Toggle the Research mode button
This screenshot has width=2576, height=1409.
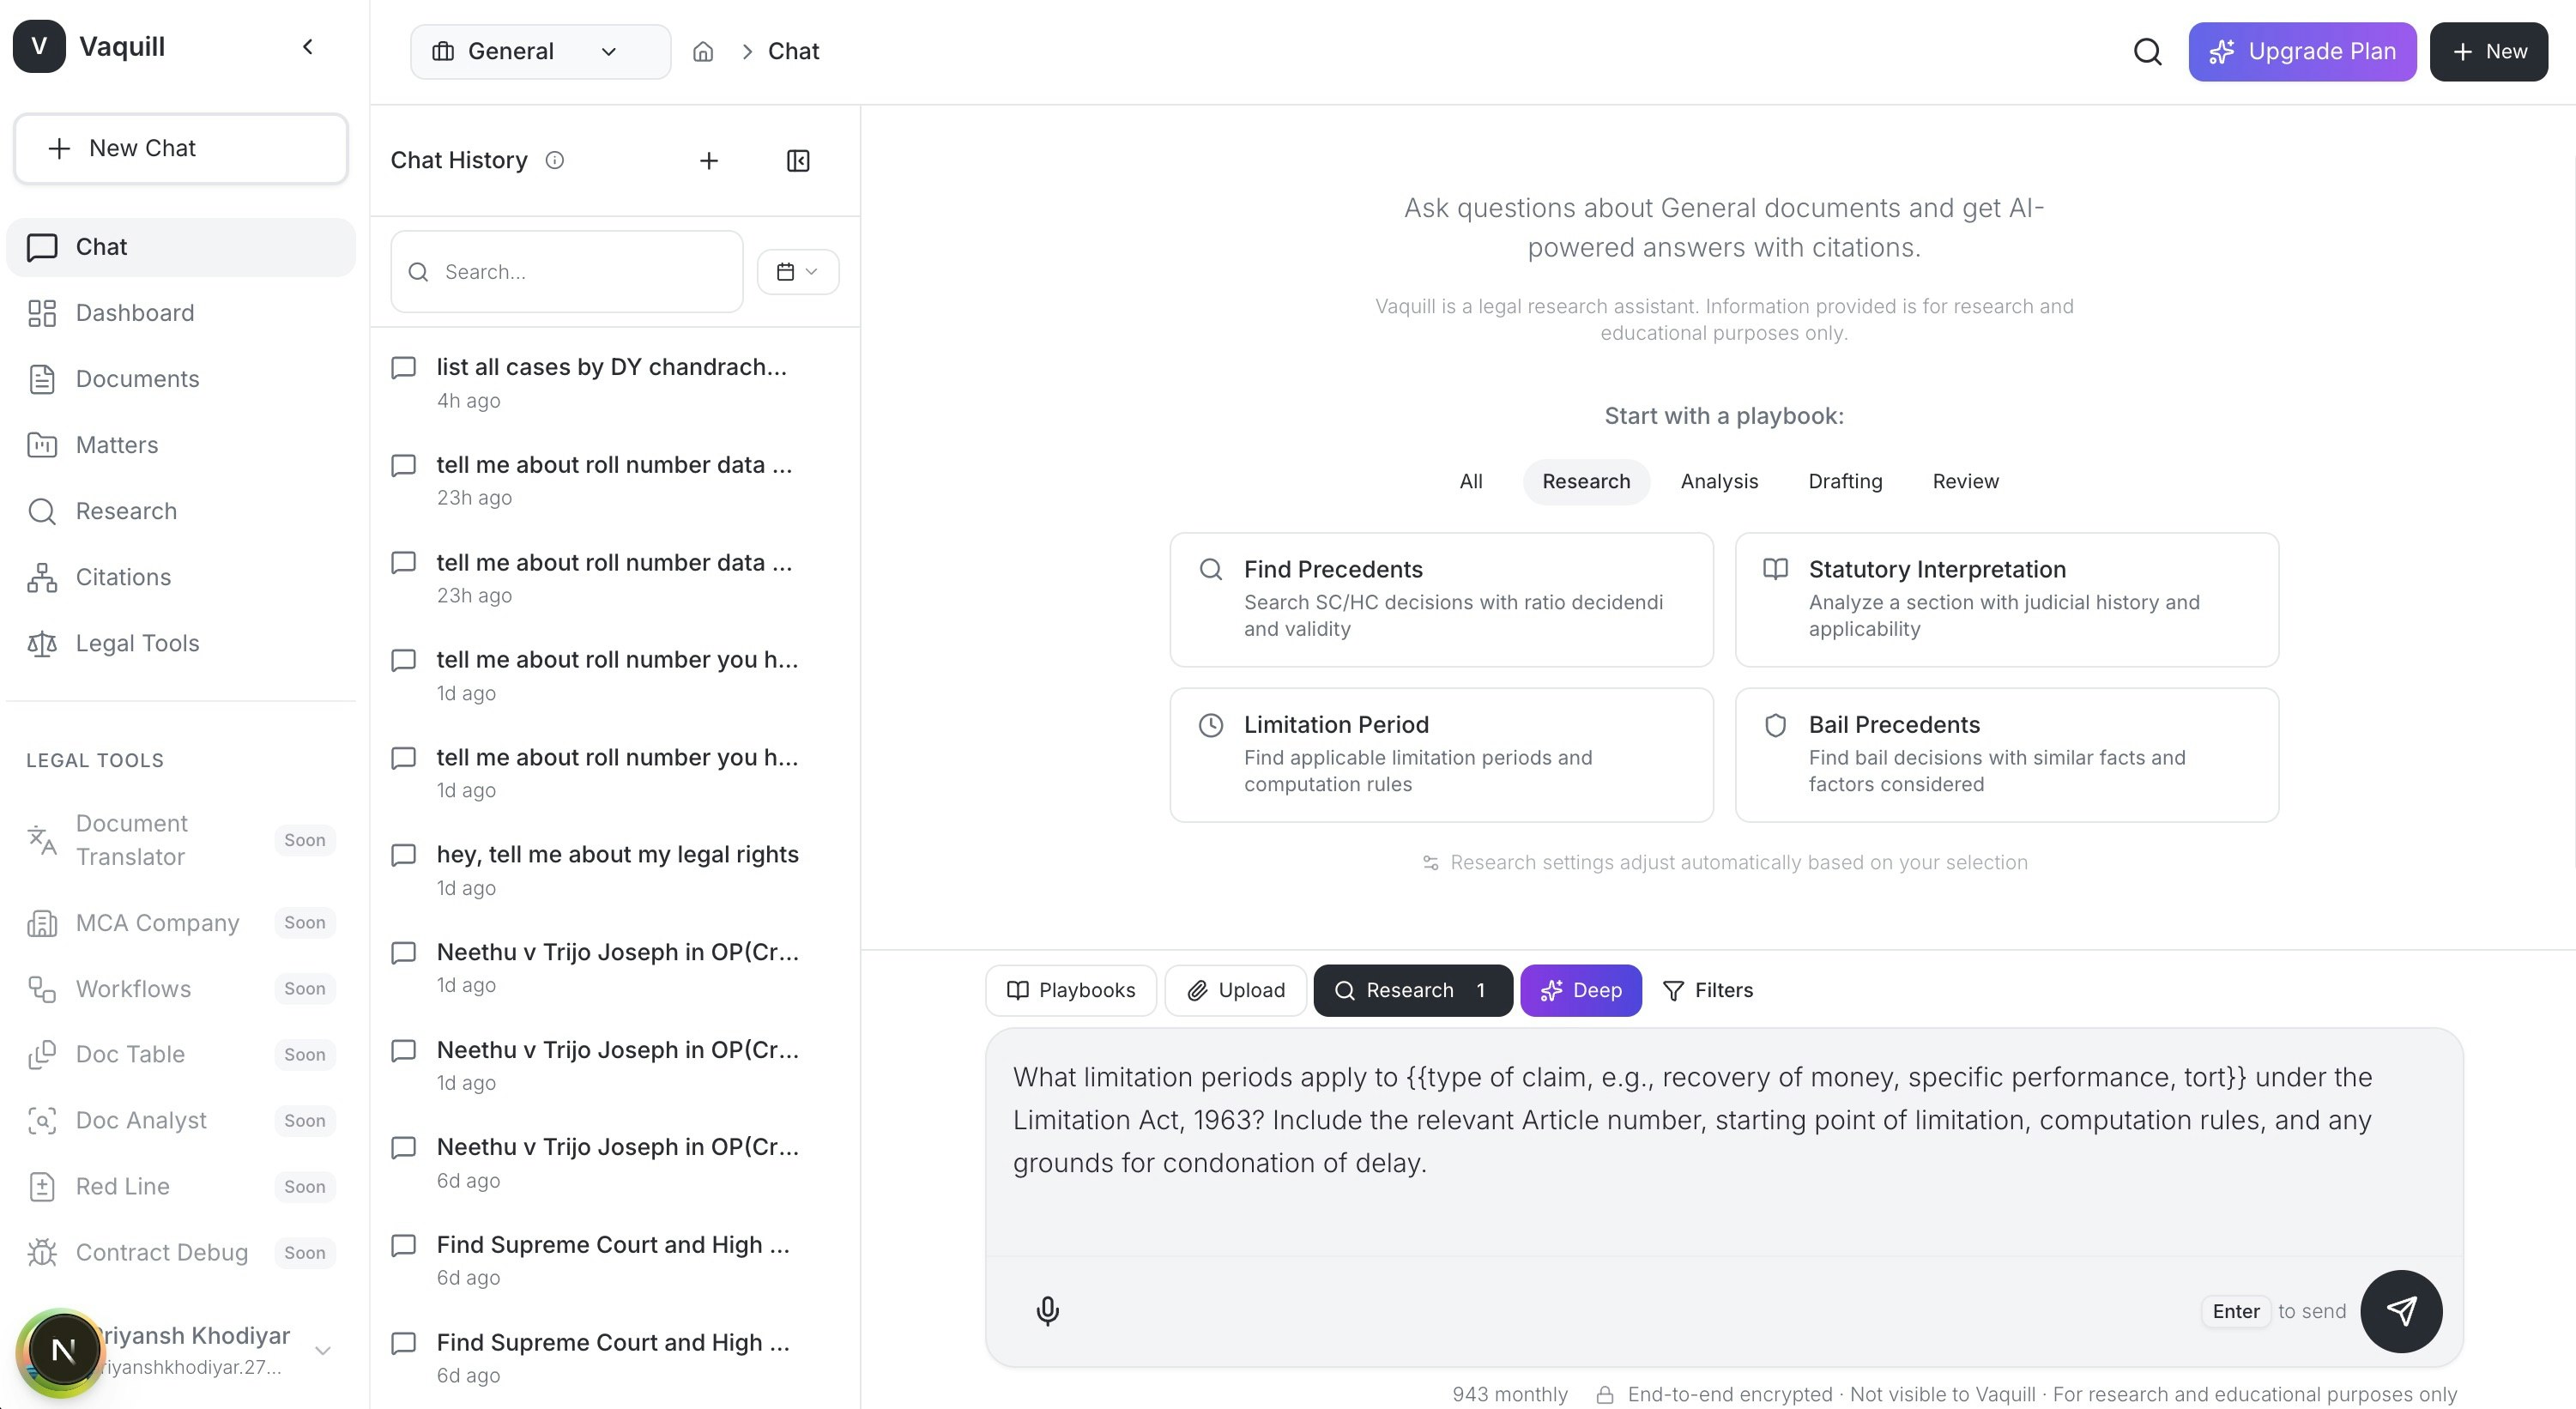point(1411,990)
